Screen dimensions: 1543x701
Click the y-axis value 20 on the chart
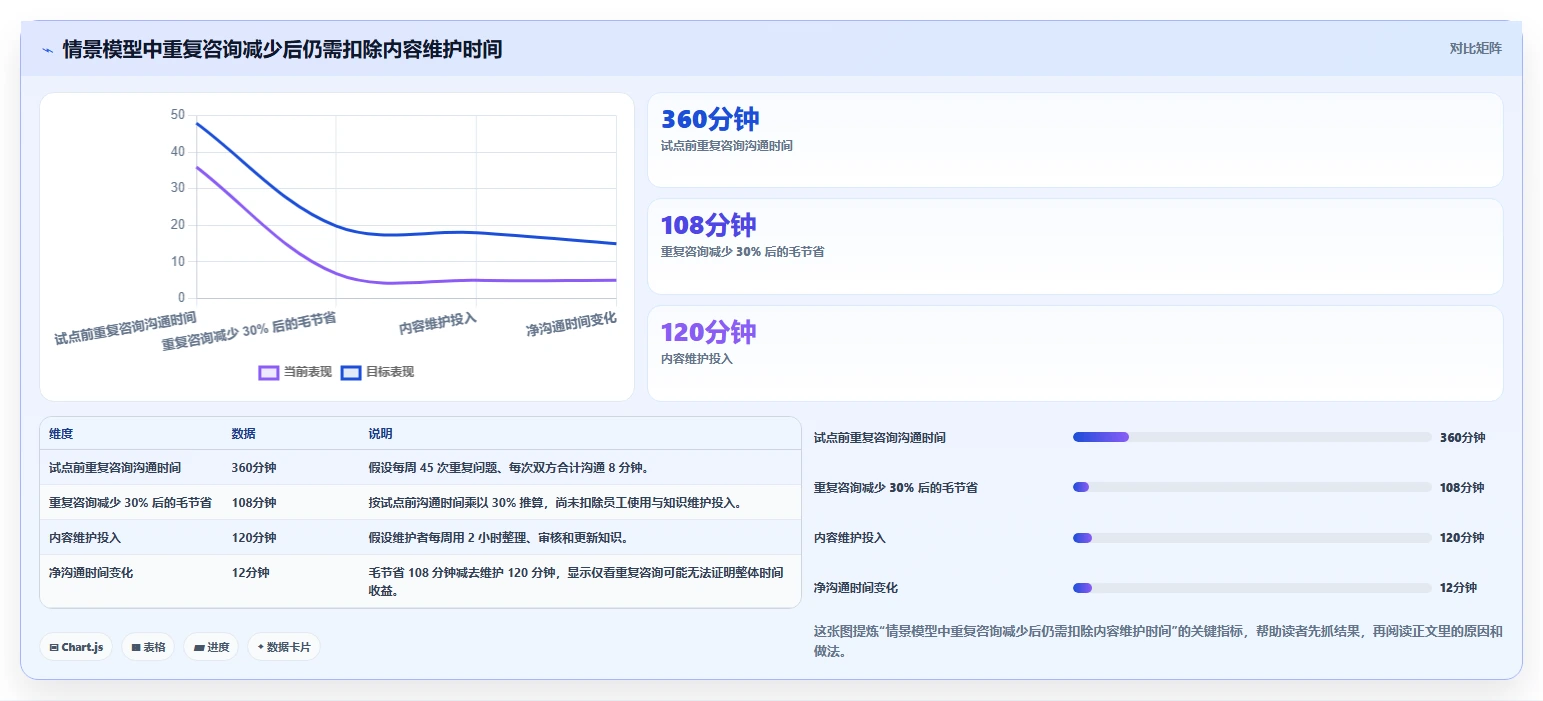click(178, 225)
